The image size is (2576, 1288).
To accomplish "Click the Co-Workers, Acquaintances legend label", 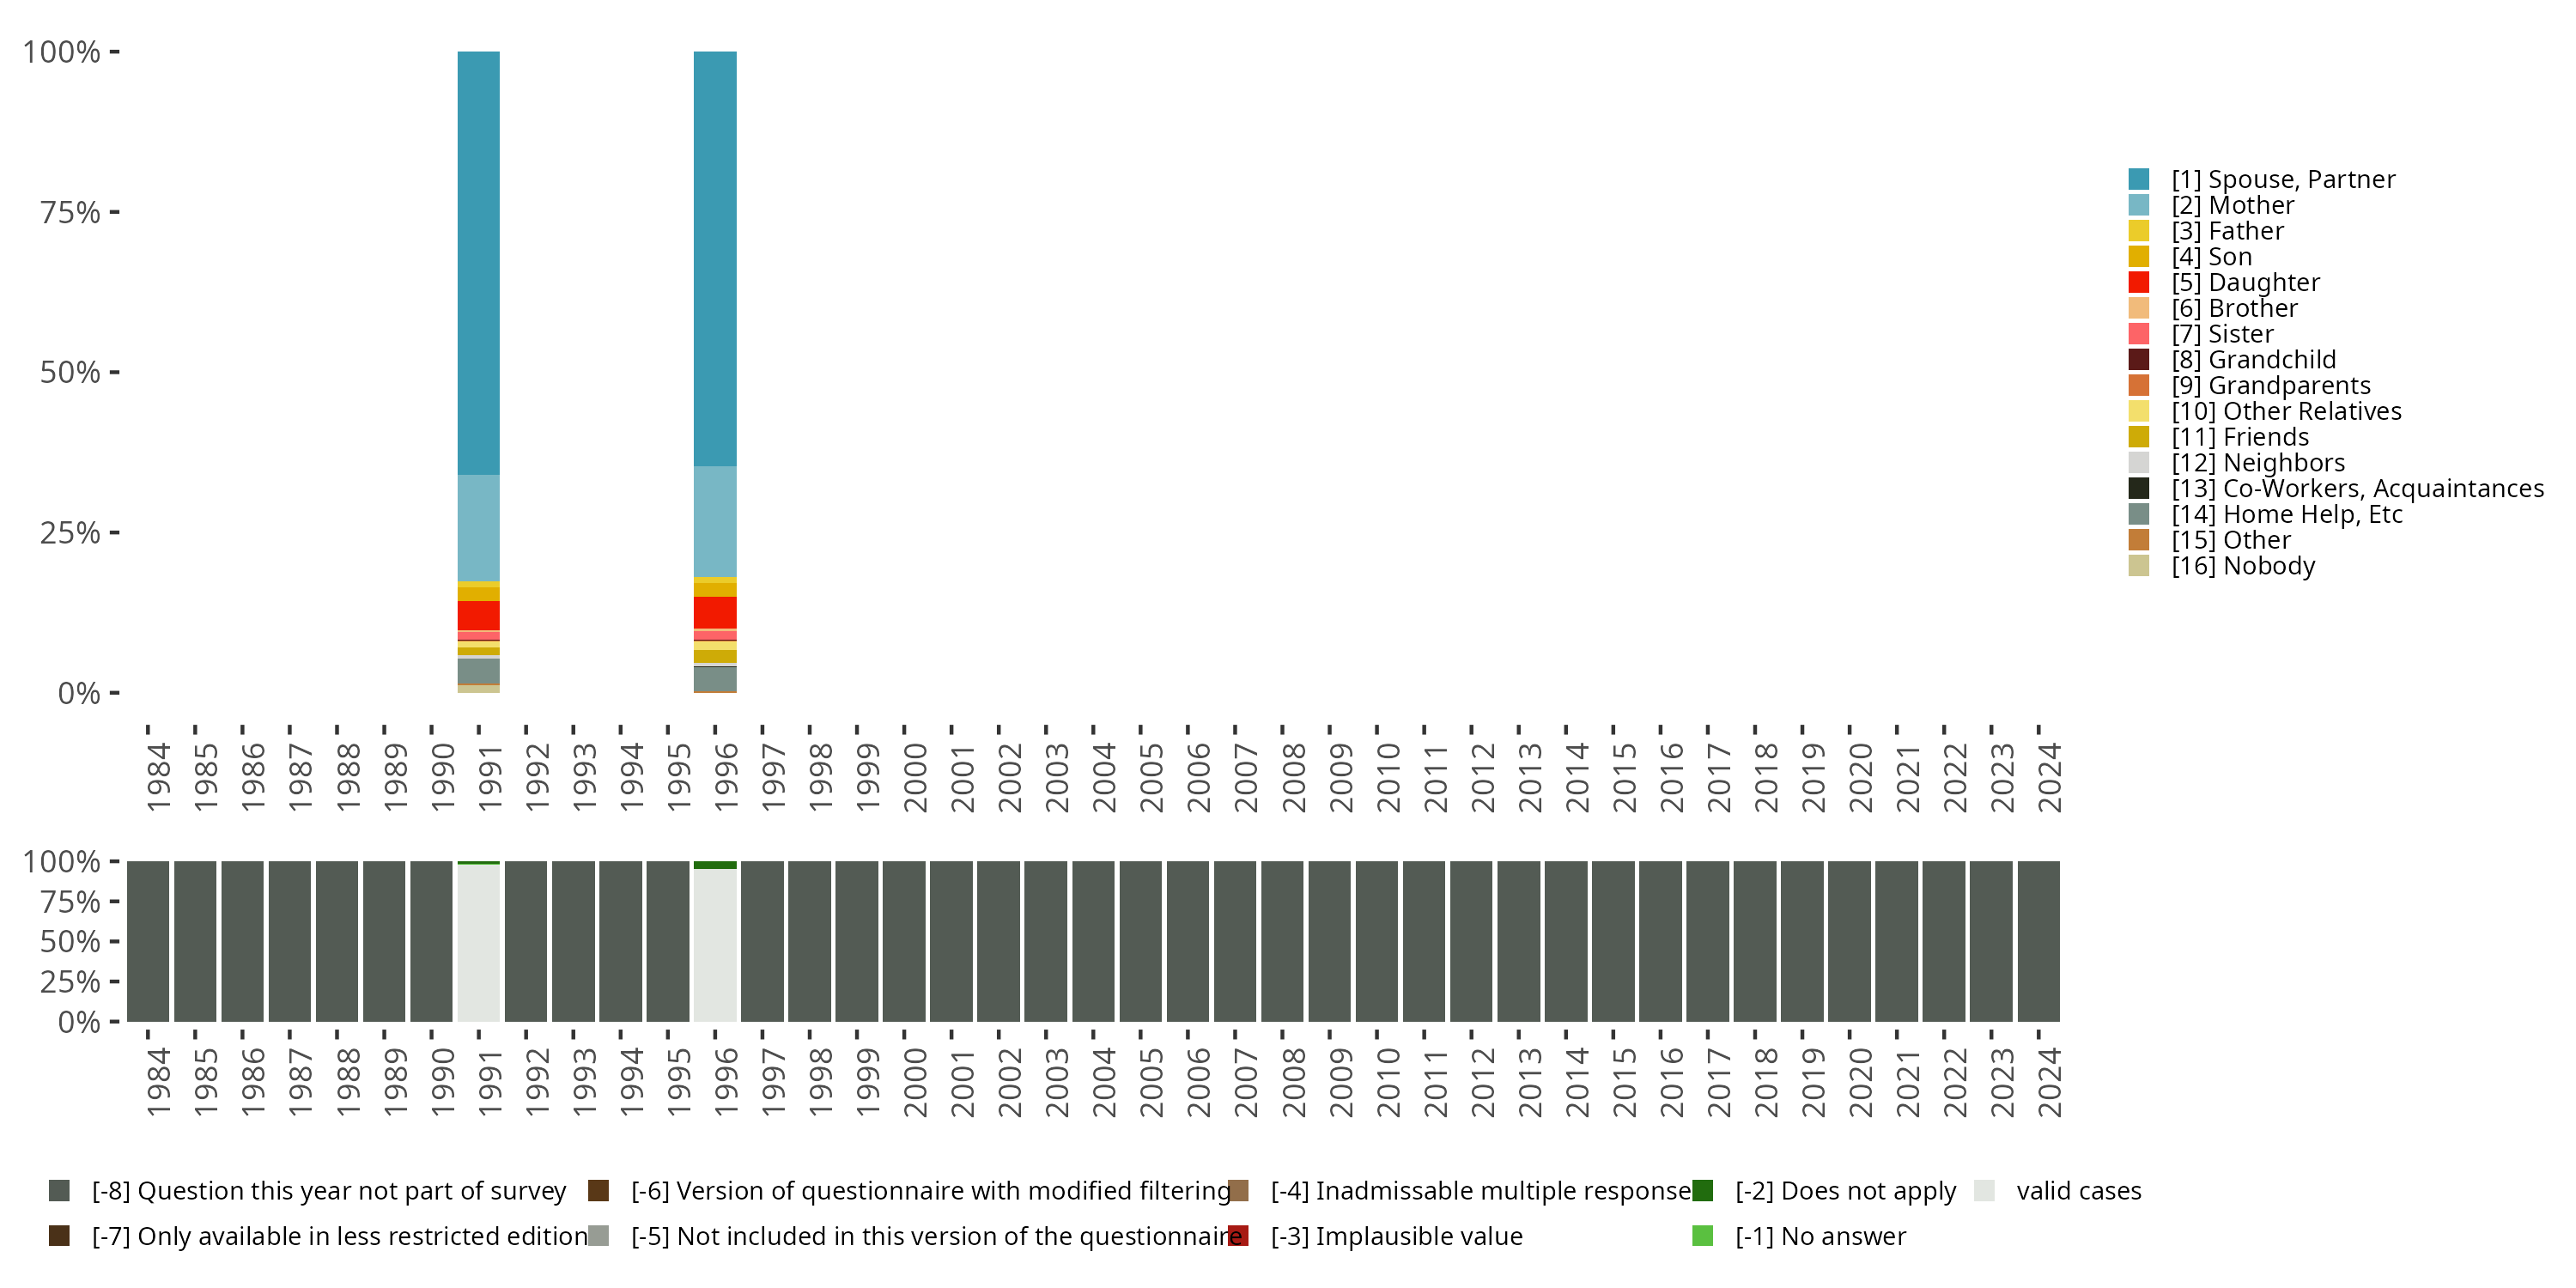I will (x=2357, y=488).
